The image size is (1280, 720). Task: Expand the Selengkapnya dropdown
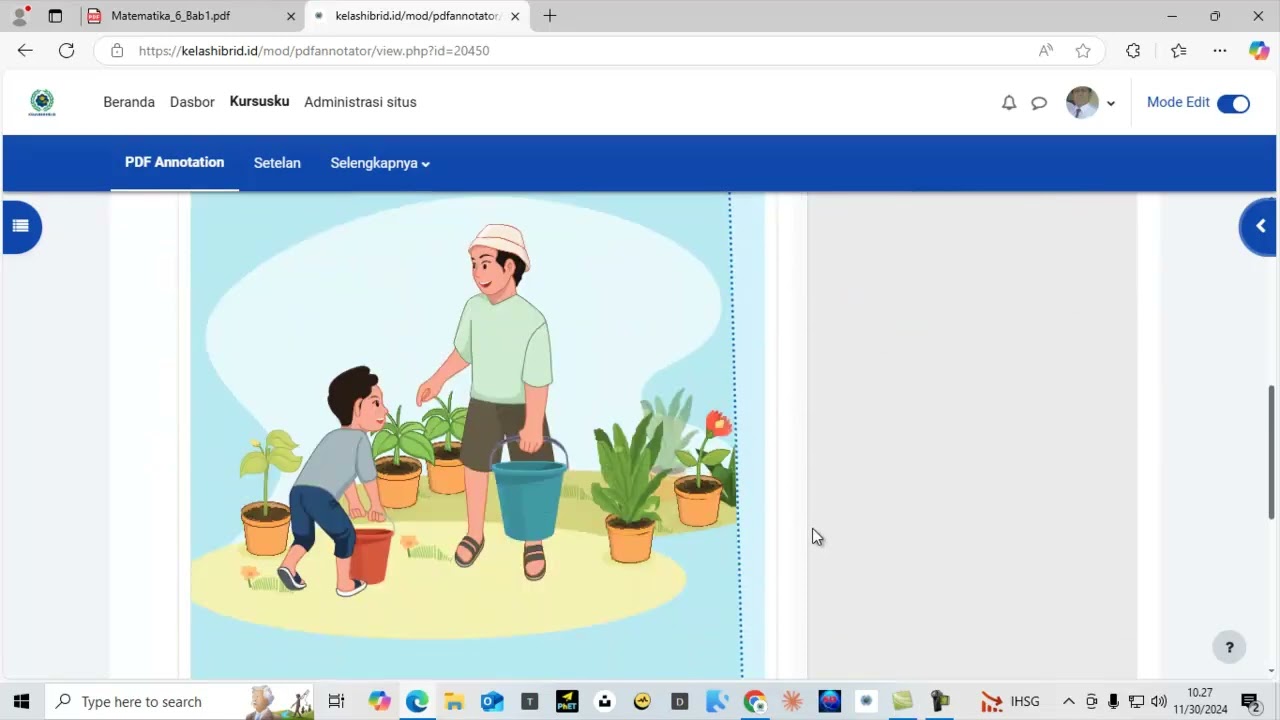(380, 163)
